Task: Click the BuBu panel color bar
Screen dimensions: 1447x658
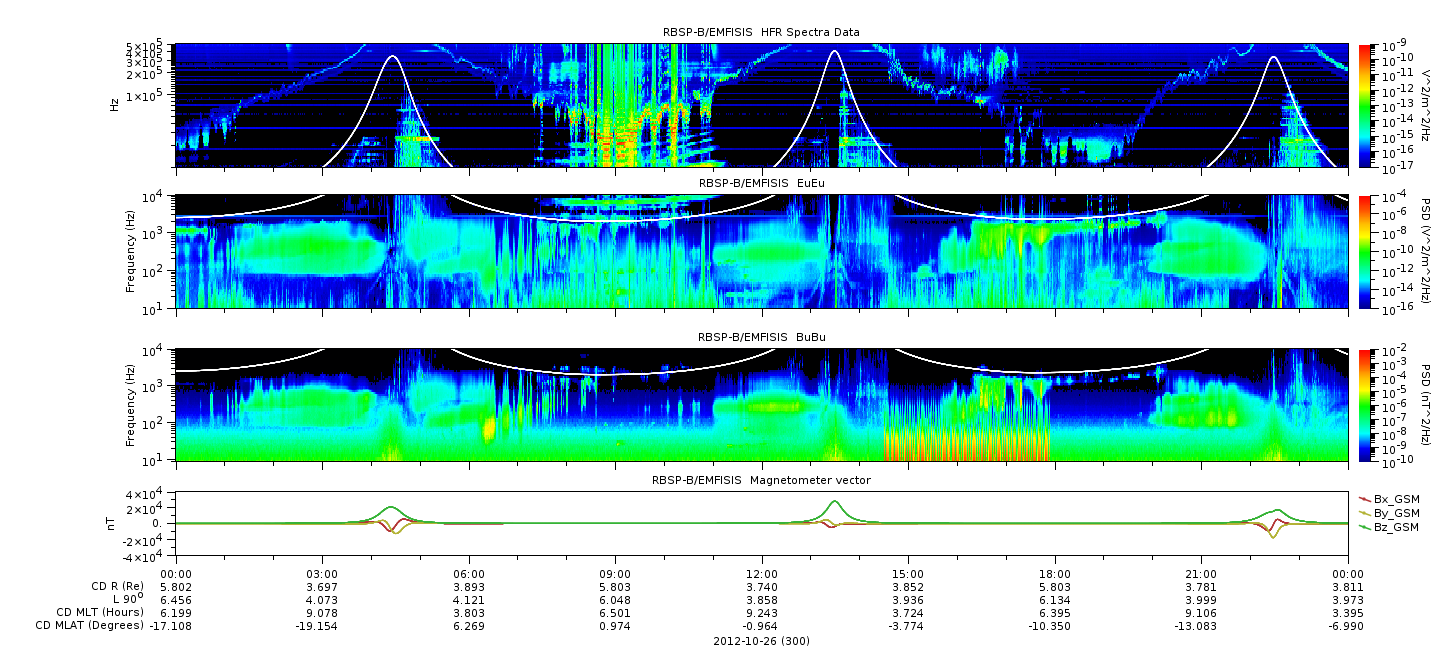Action: (x=1364, y=405)
